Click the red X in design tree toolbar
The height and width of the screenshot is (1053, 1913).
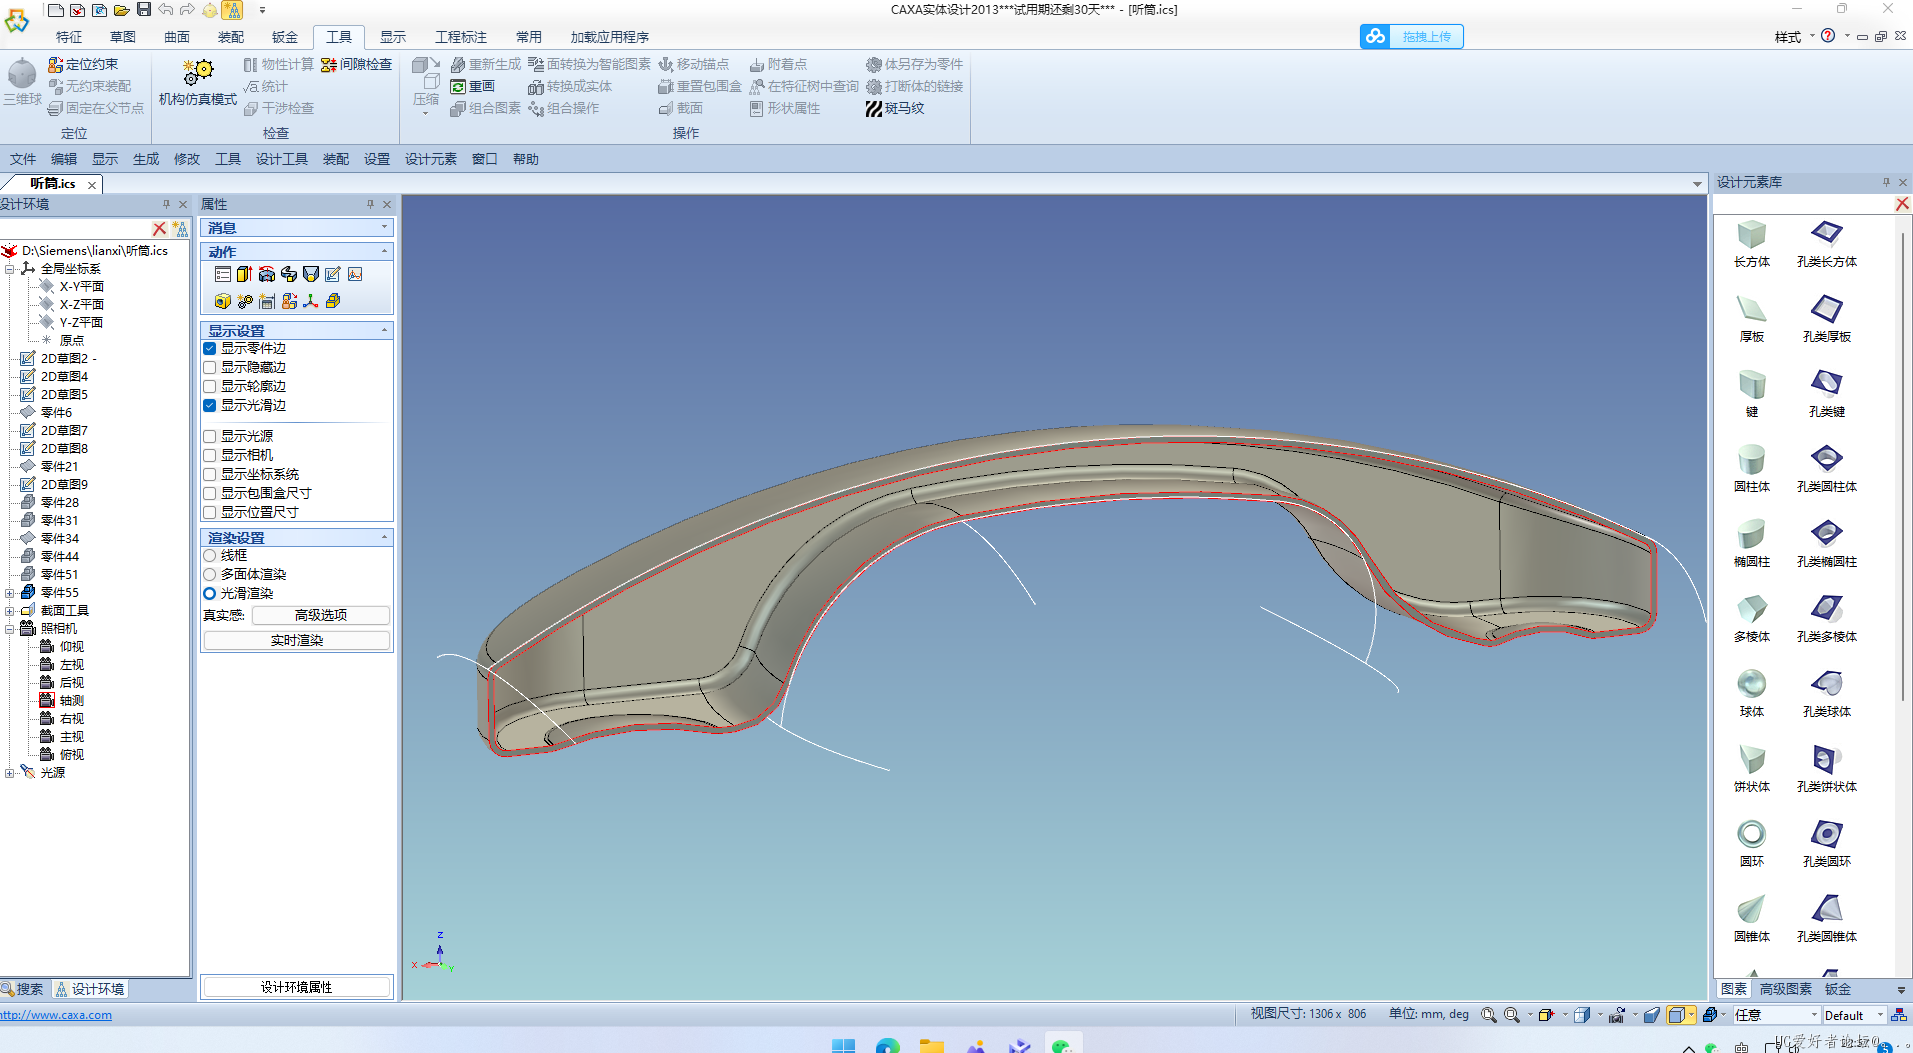coord(159,229)
